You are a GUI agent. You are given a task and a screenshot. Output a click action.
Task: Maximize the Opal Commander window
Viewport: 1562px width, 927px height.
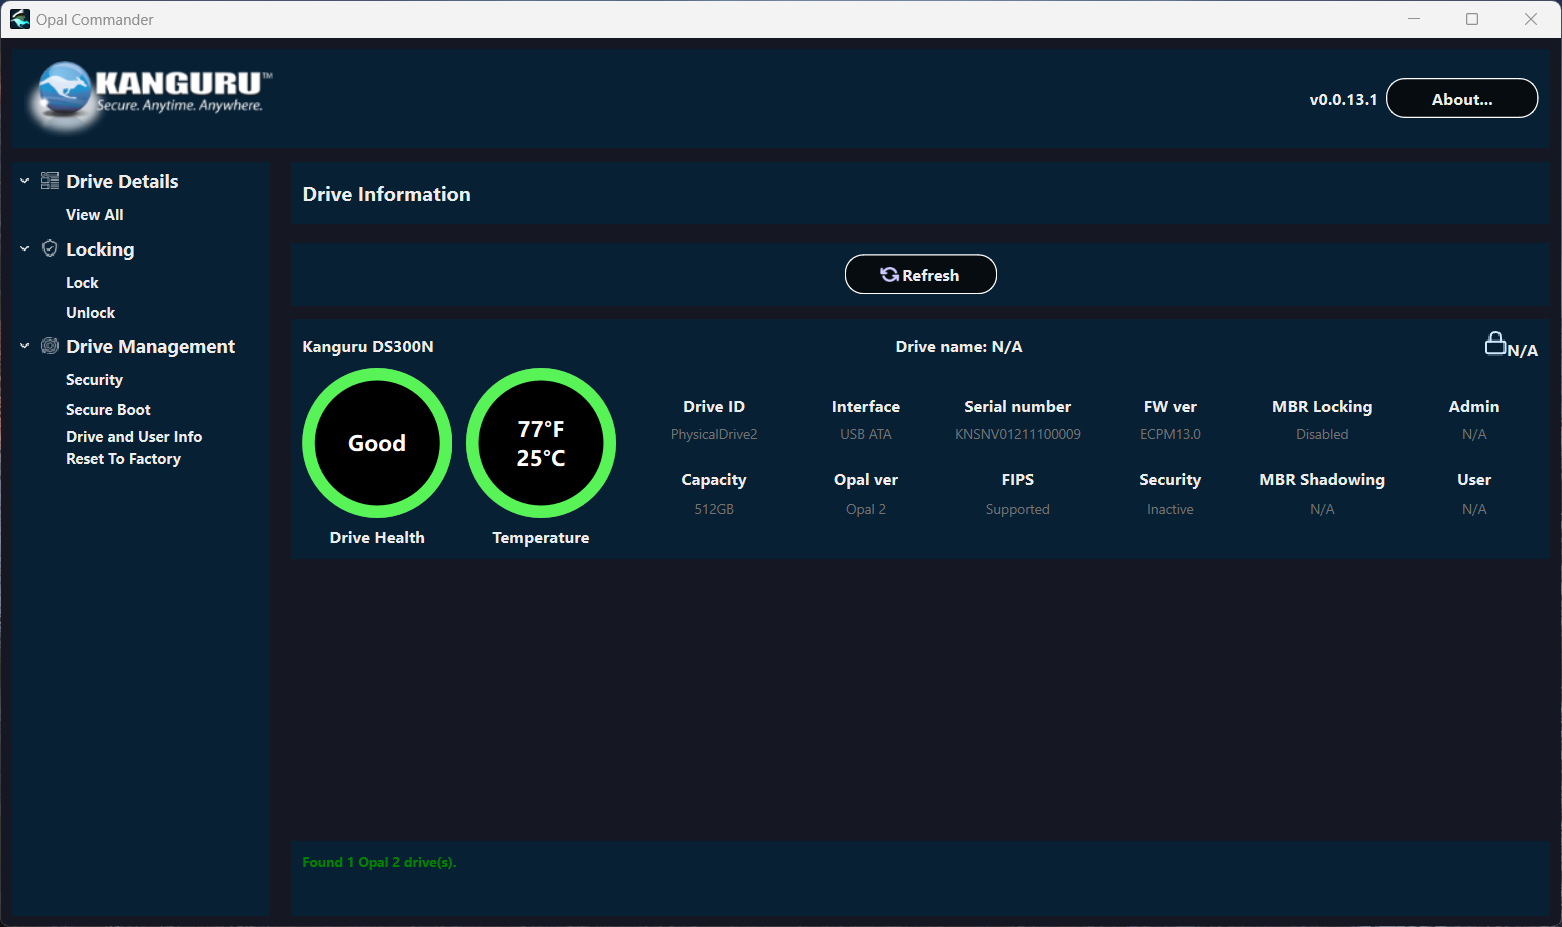point(1472,19)
